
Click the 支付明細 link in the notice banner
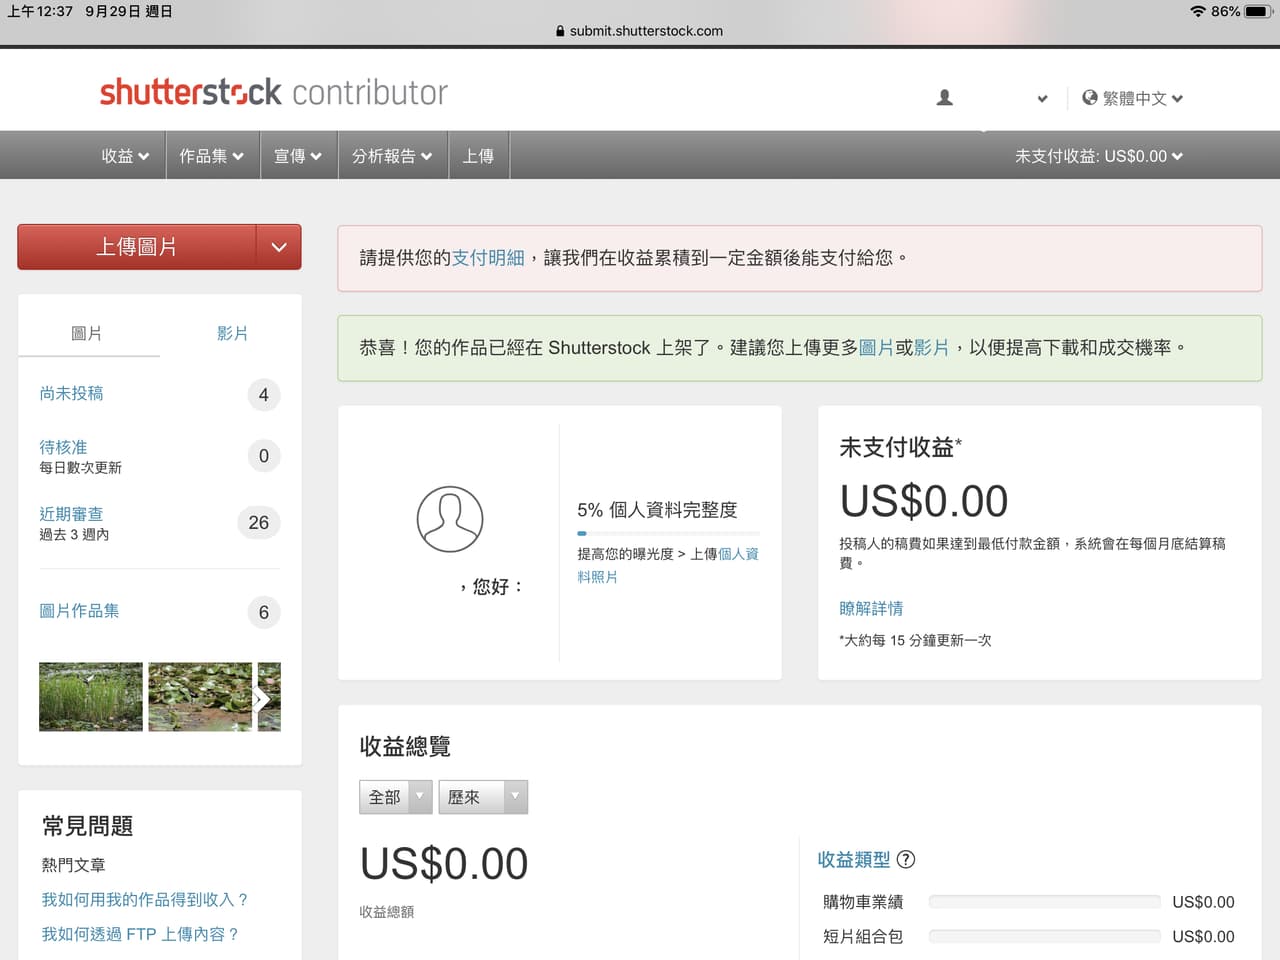(x=487, y=257)
